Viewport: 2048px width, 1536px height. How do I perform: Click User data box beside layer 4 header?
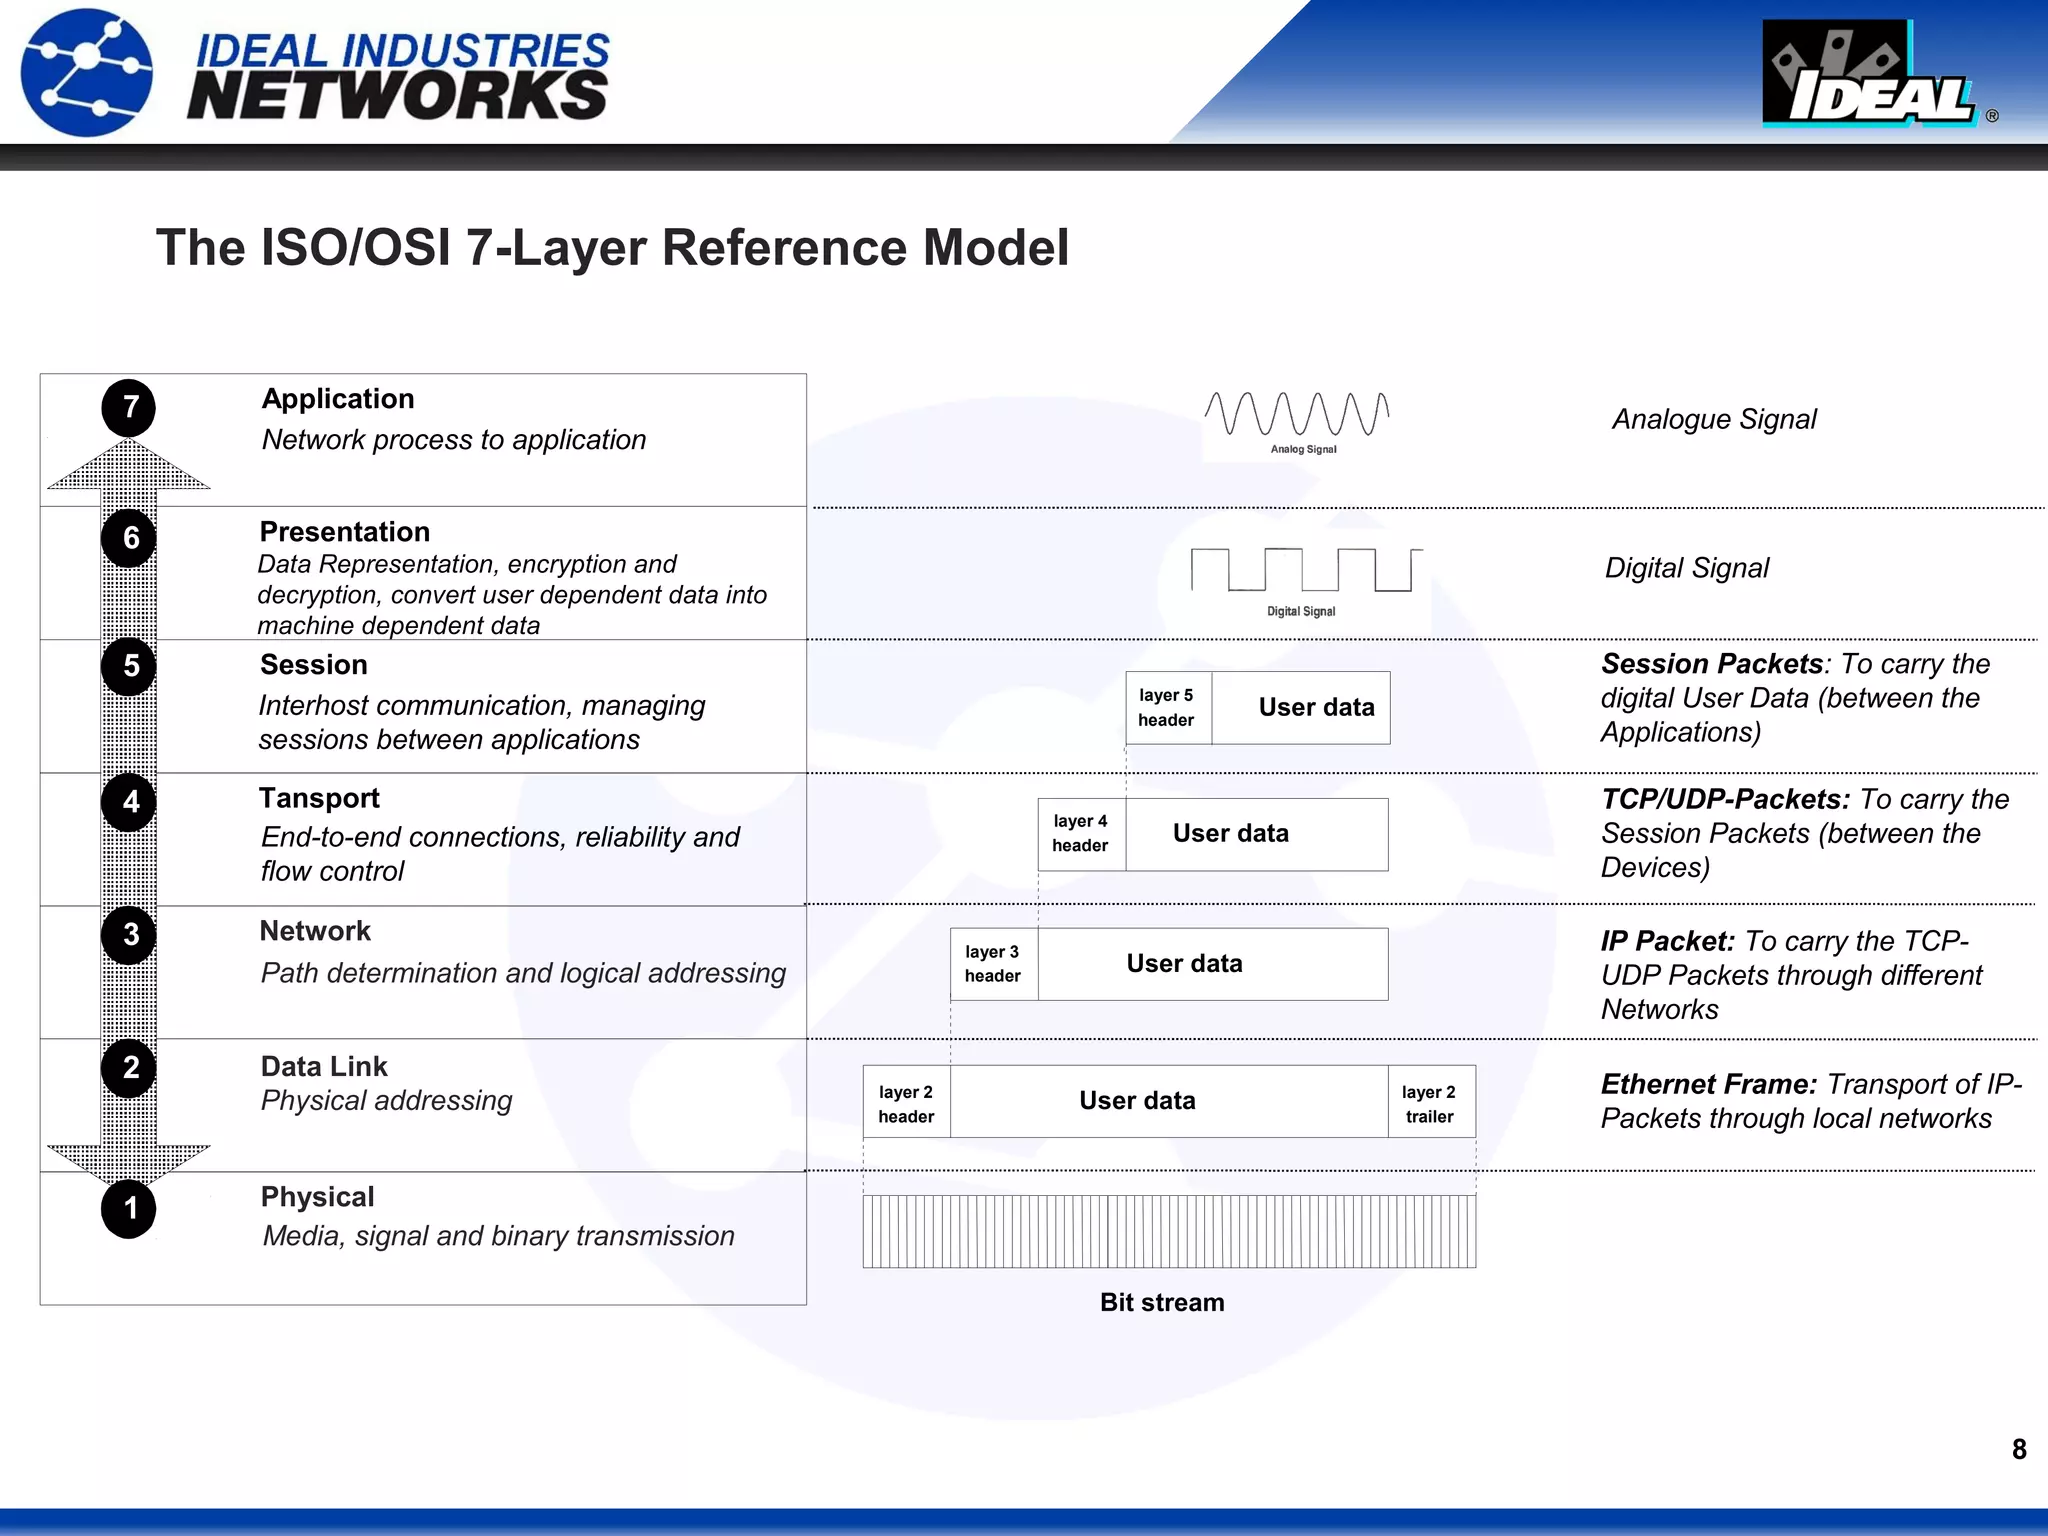[1257, 834]
